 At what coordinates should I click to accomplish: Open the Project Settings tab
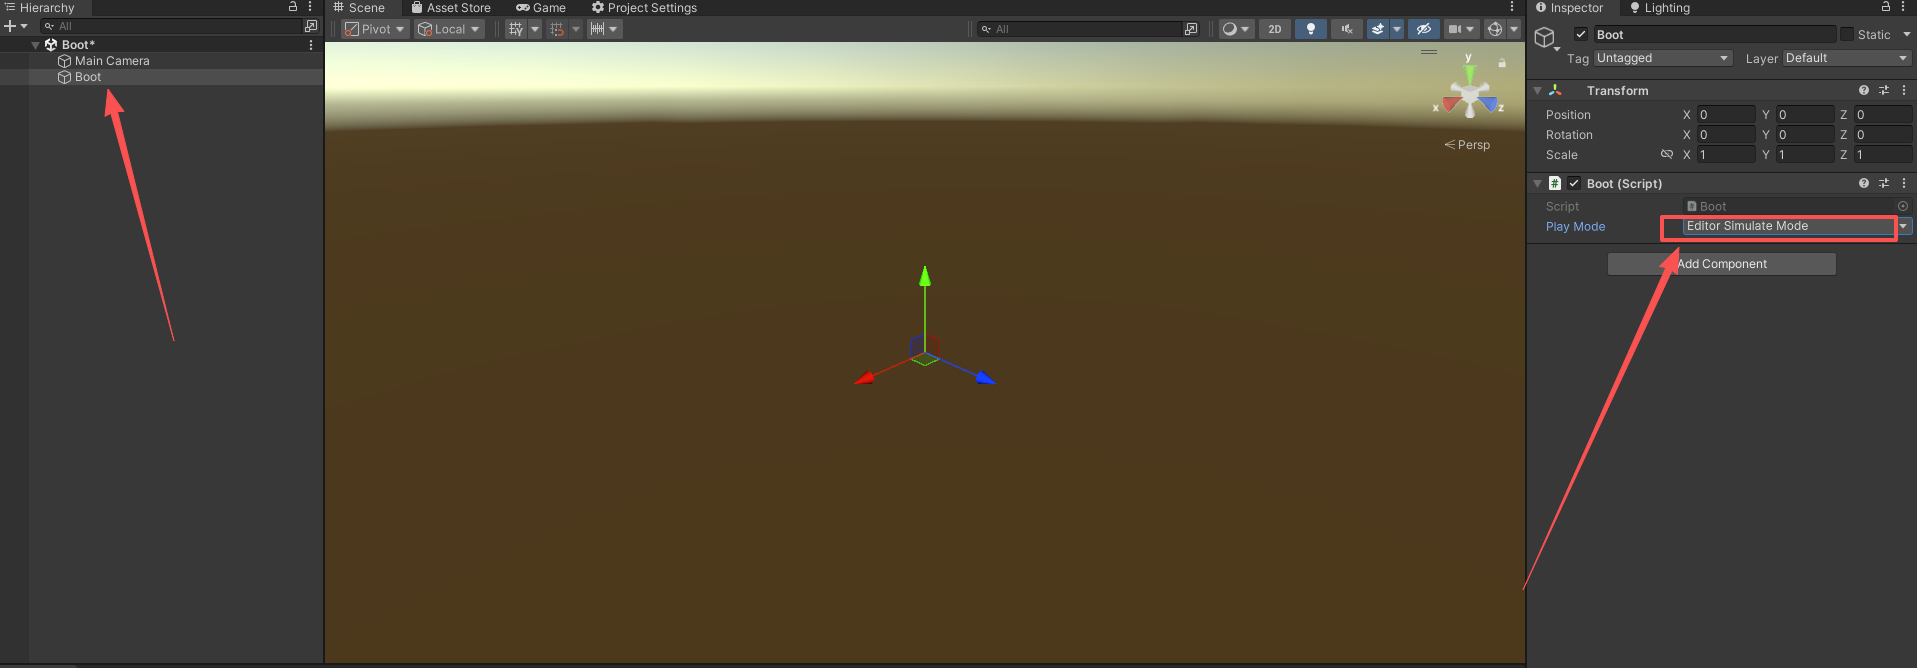644,8
